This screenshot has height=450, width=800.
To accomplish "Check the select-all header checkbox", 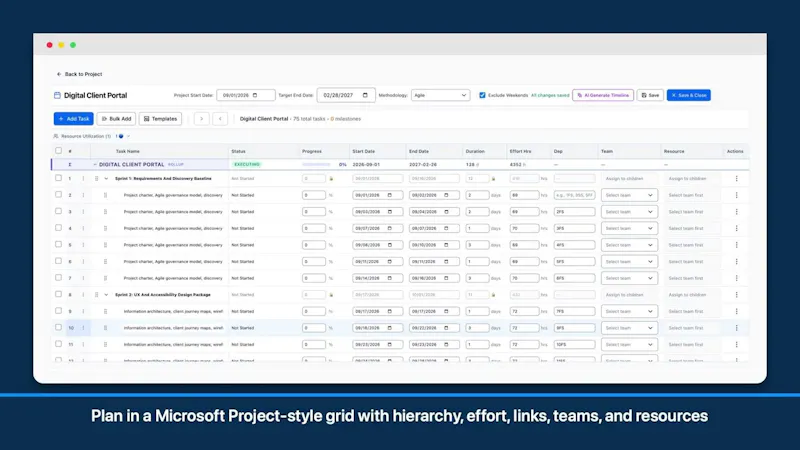I will tap(58, 151).
